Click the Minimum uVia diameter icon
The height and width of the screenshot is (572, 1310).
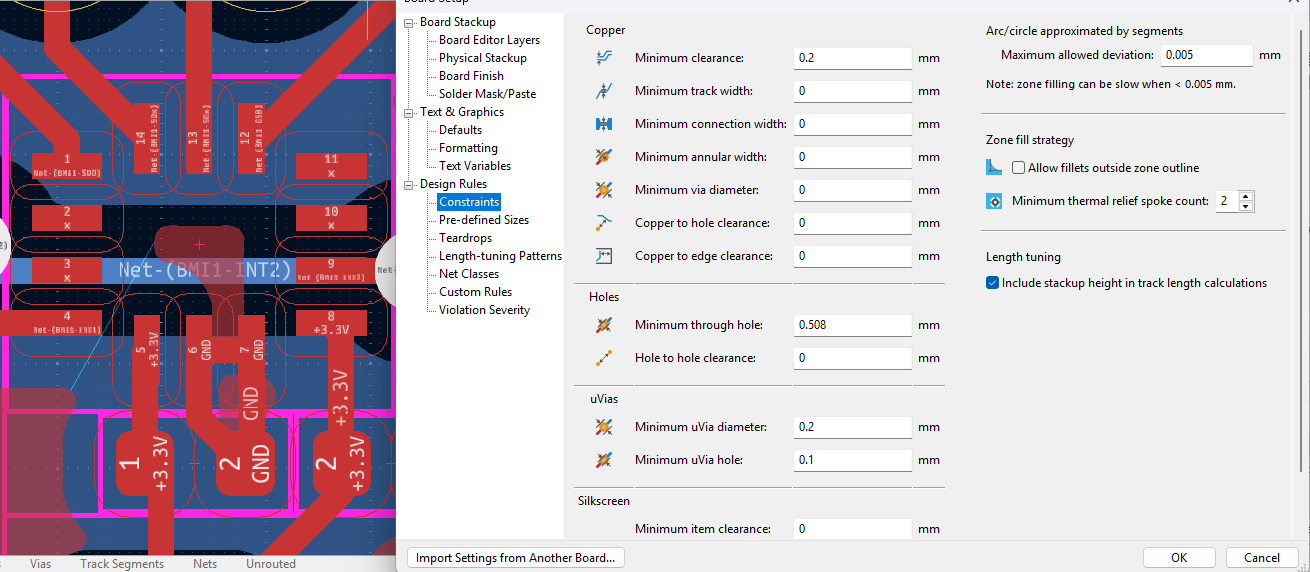point(603,427)
